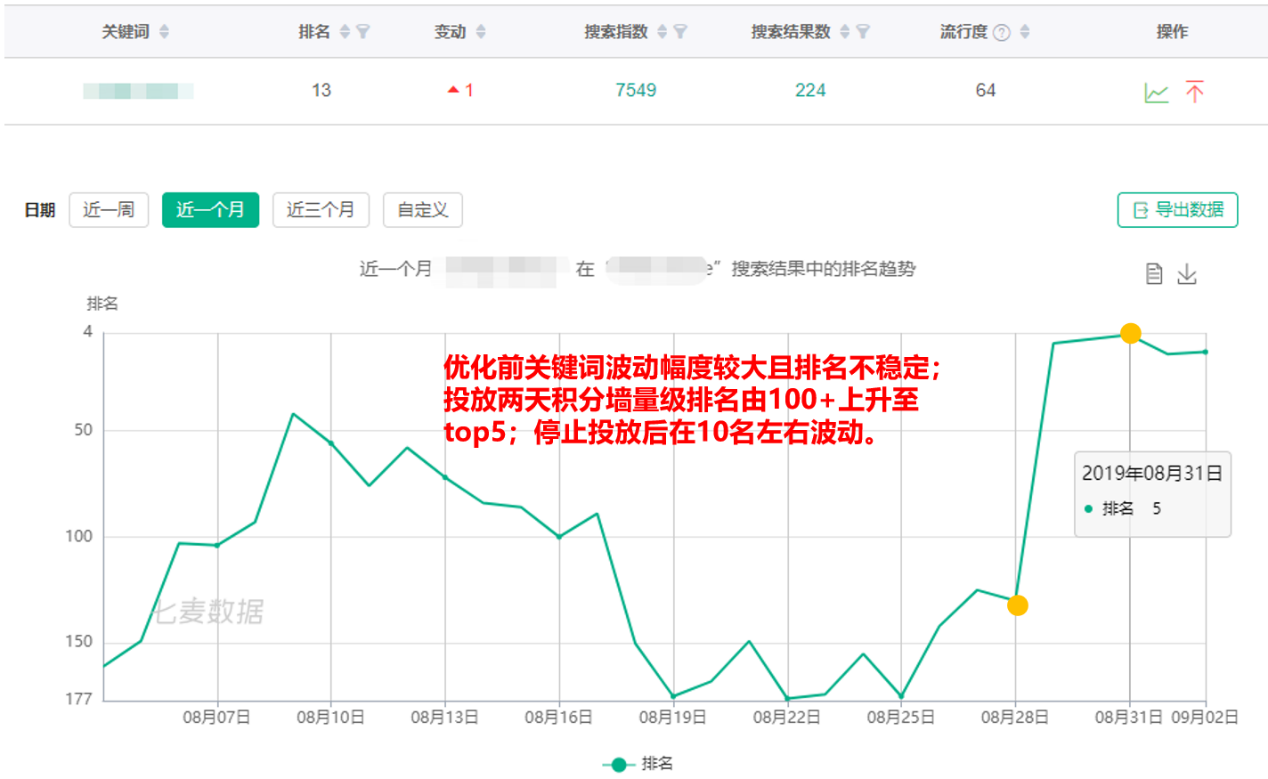
Task: Download the chart as image icon
Action: coord(1187,274)
